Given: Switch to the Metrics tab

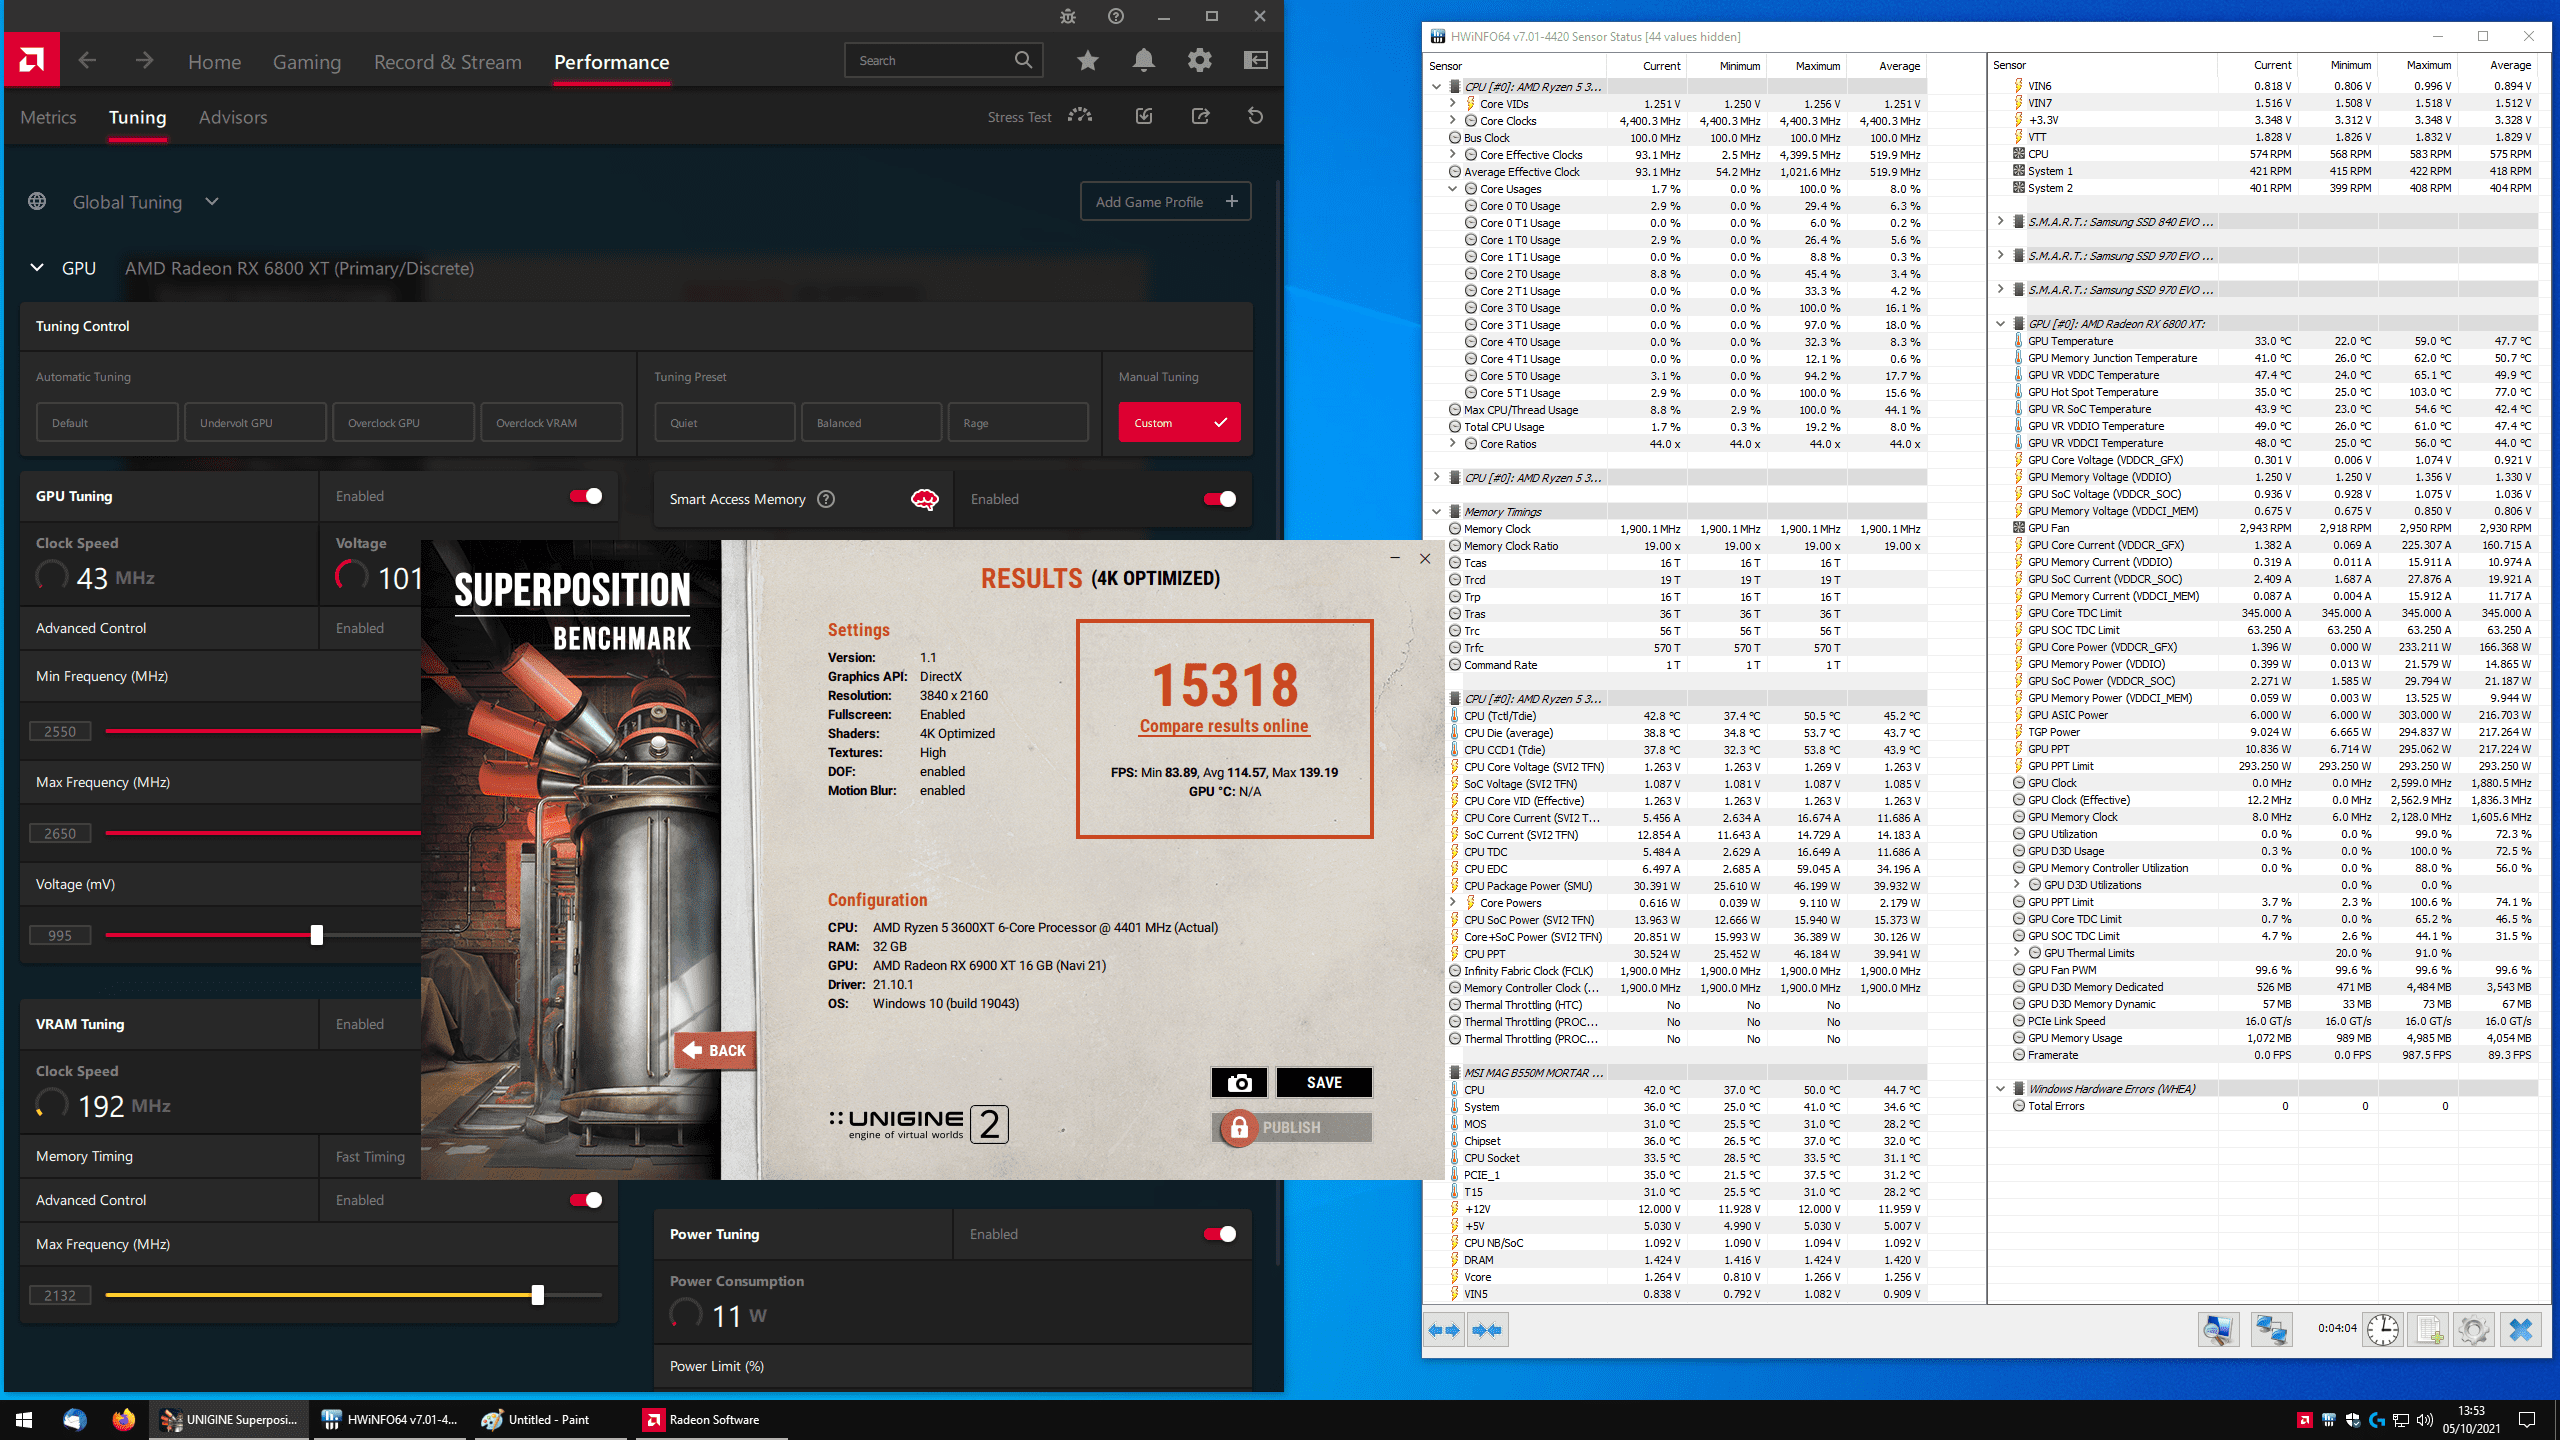Looking at the screenshot, I should point(48,117).
